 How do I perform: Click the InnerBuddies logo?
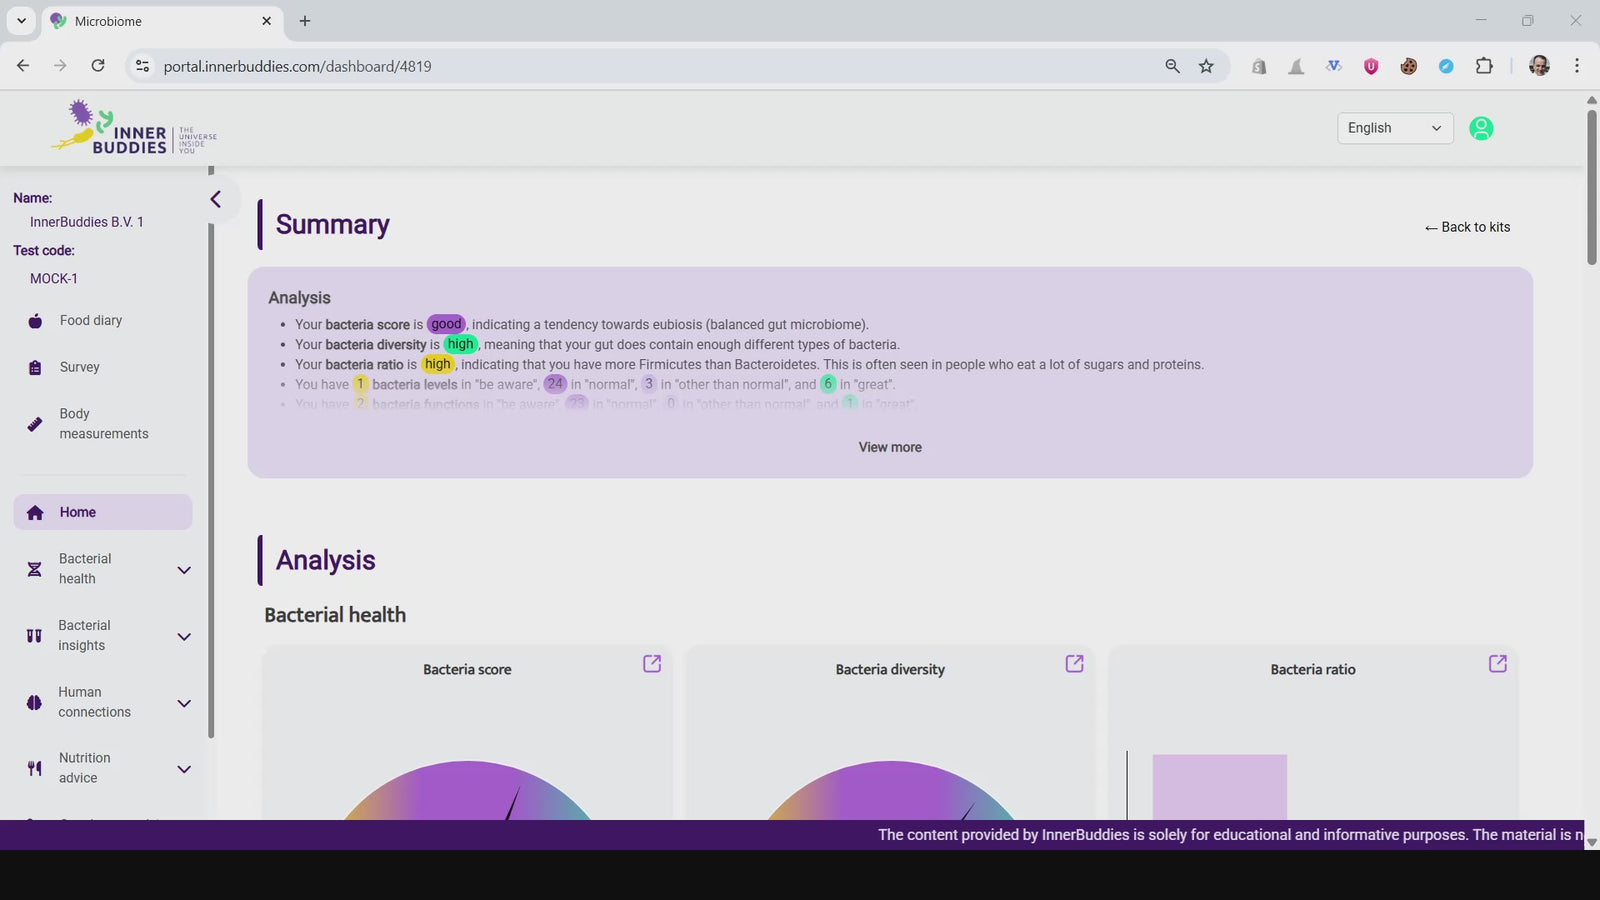(x=135, y=128)
